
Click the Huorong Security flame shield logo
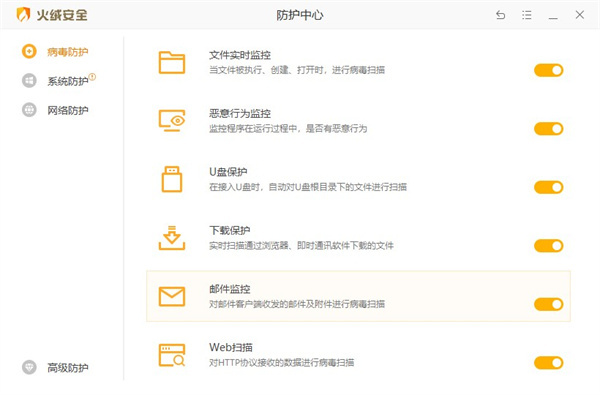click(x=23, y=15)
